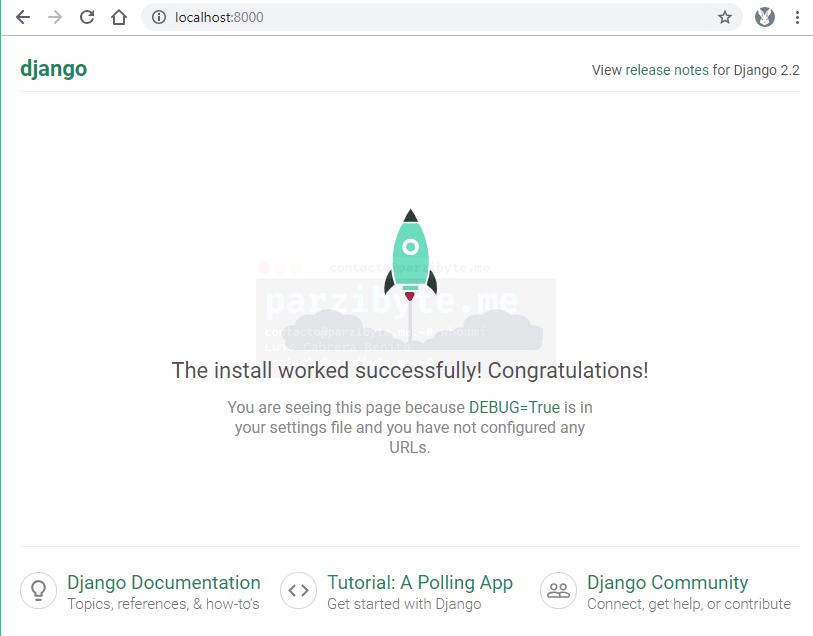This screenshot has width=813, height=636.
Task: Open the Django Documentation link
Action: [164, 583]
